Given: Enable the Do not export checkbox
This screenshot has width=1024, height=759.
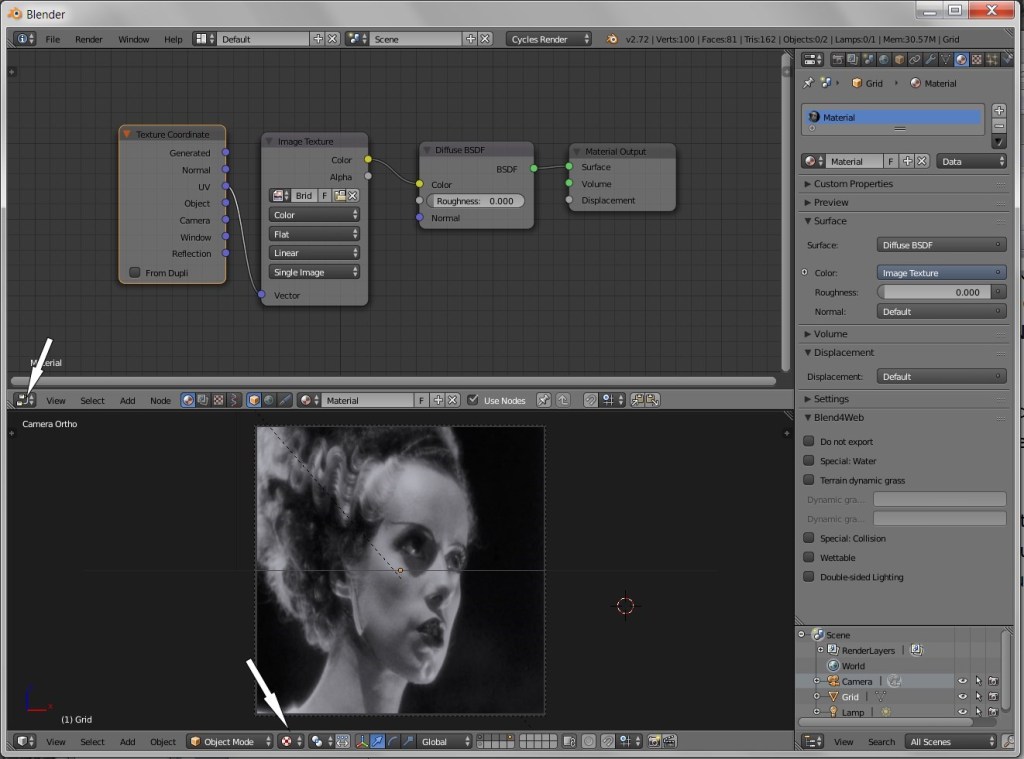Looking at the screenshot, I should click(x=810, y=441).
